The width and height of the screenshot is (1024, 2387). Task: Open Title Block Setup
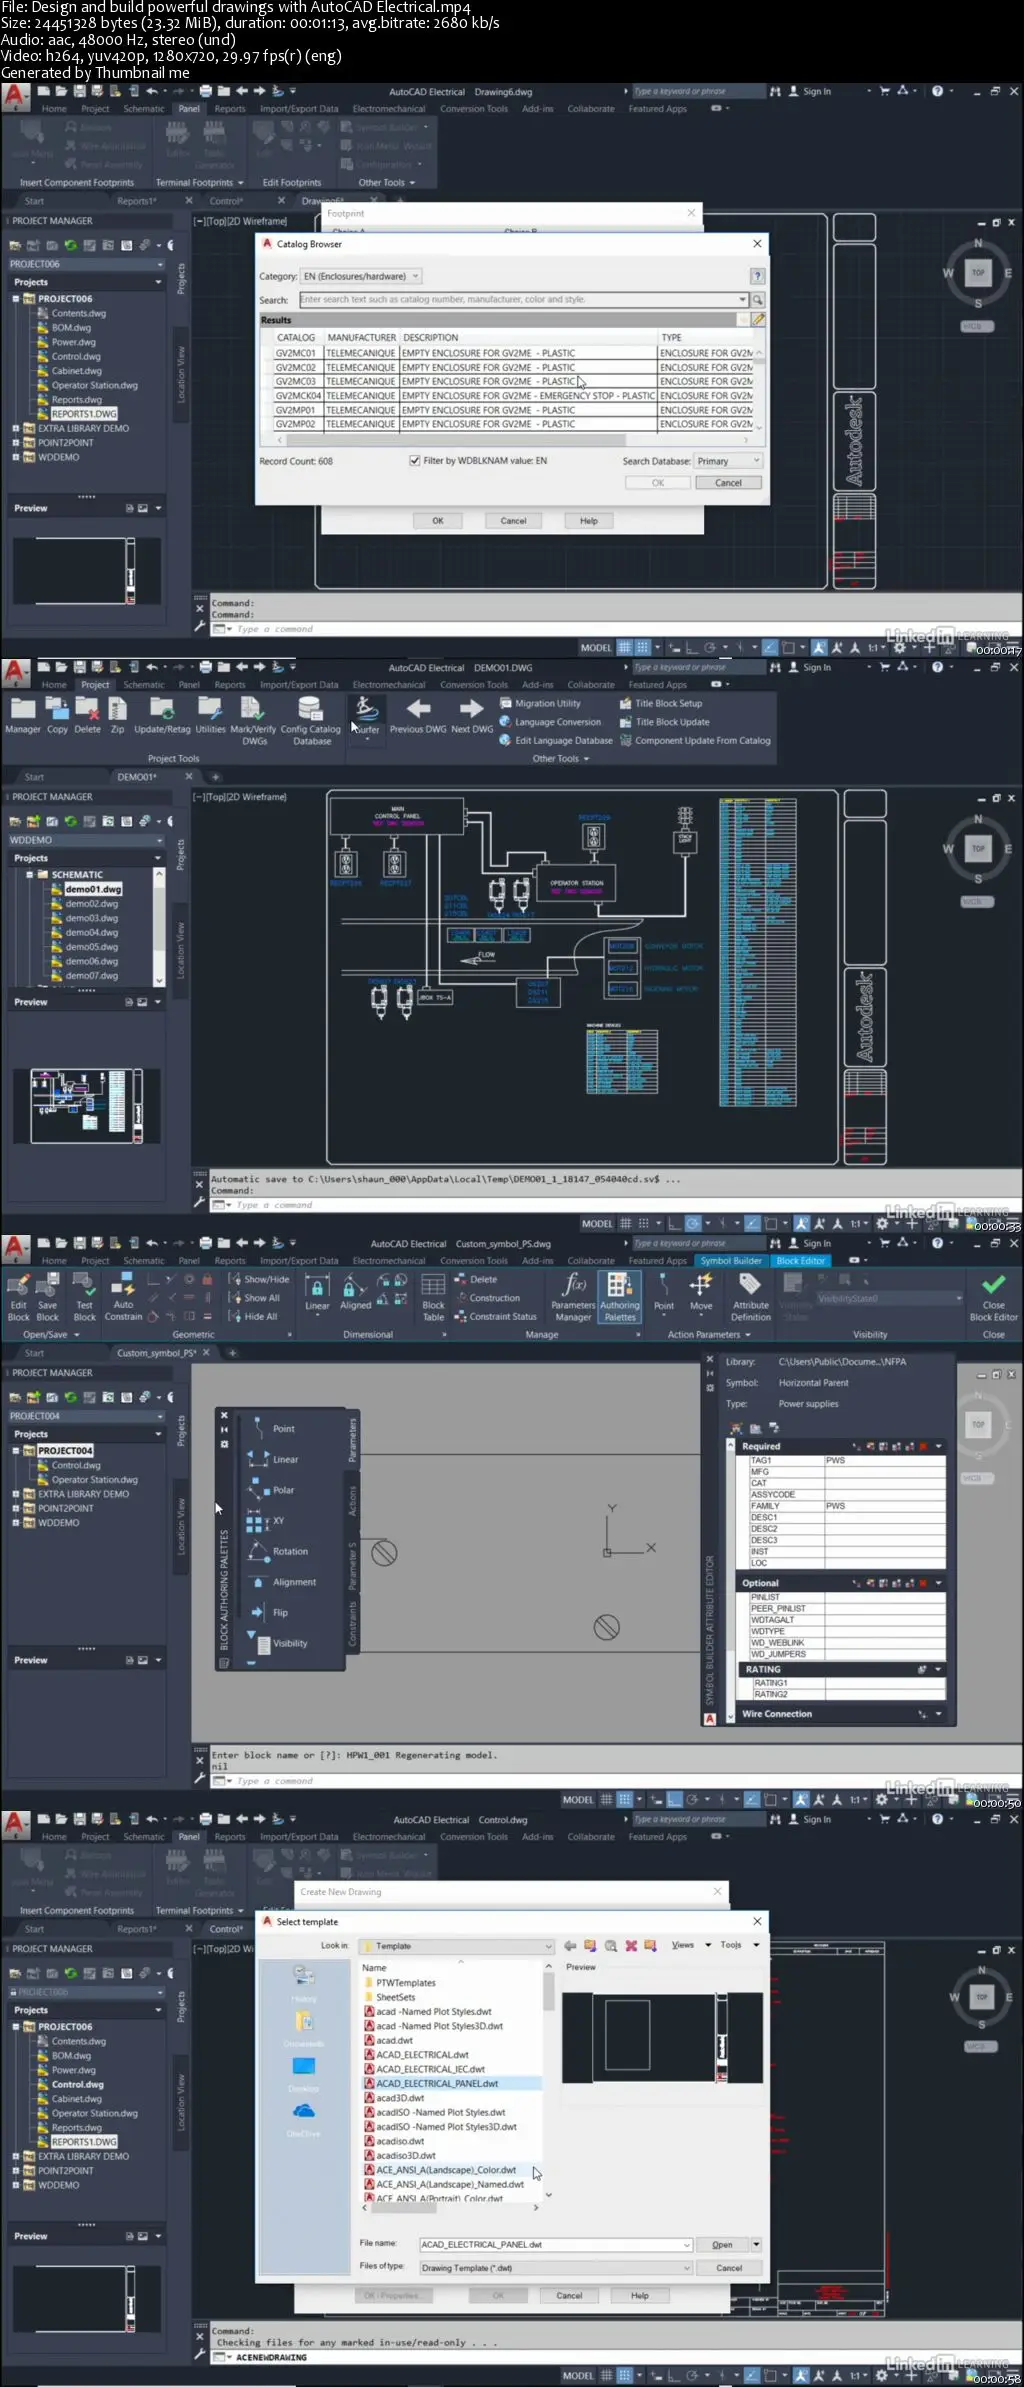click(661, 703)
